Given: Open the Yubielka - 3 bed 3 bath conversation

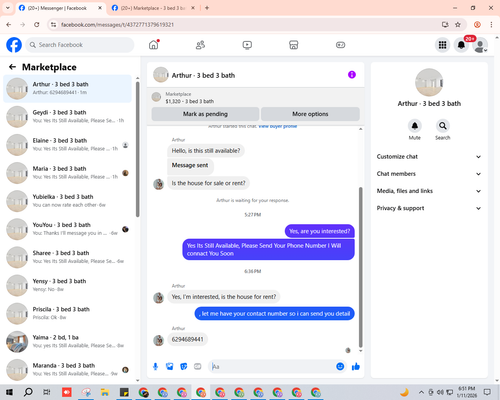Looking at the screenshot, I should tap(67, 201).
